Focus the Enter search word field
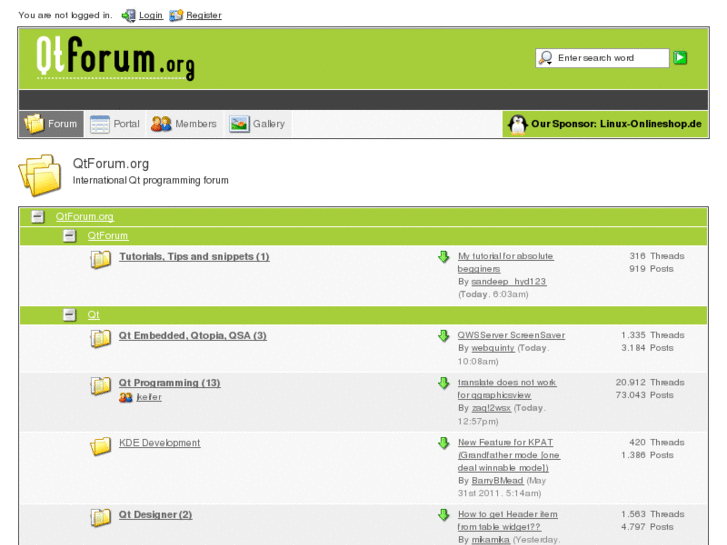The height and width of the screenshot is (545, 727). [x=602, y=58]
